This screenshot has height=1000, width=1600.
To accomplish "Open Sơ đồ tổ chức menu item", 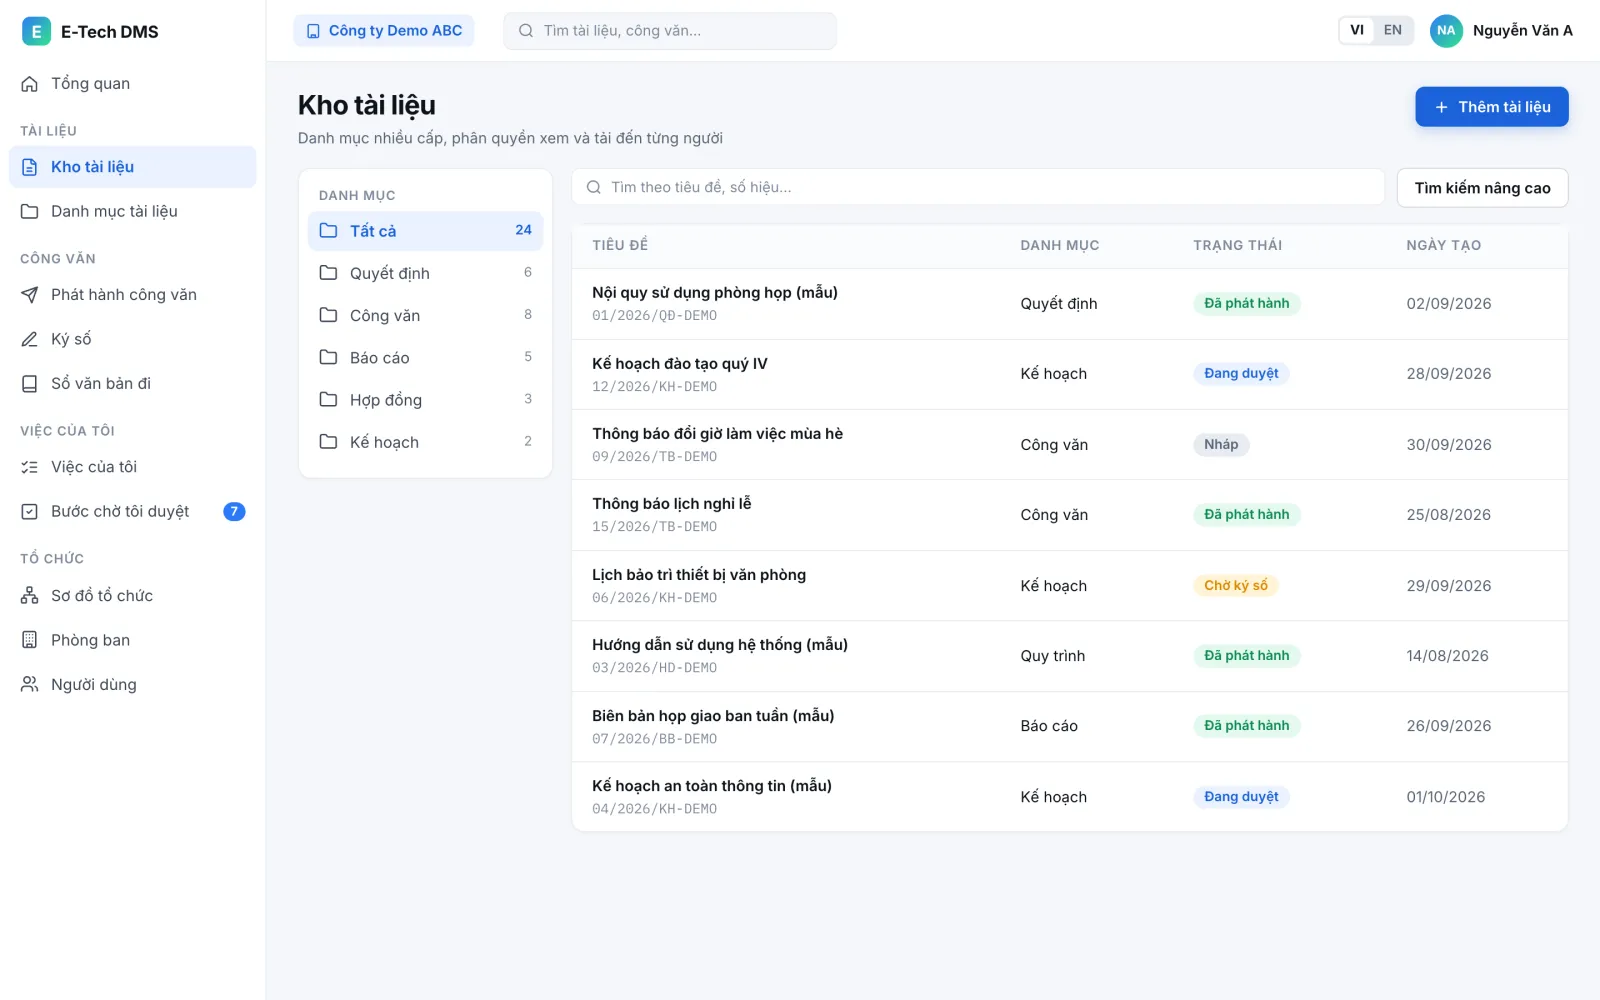I will (x=133, y=596).
